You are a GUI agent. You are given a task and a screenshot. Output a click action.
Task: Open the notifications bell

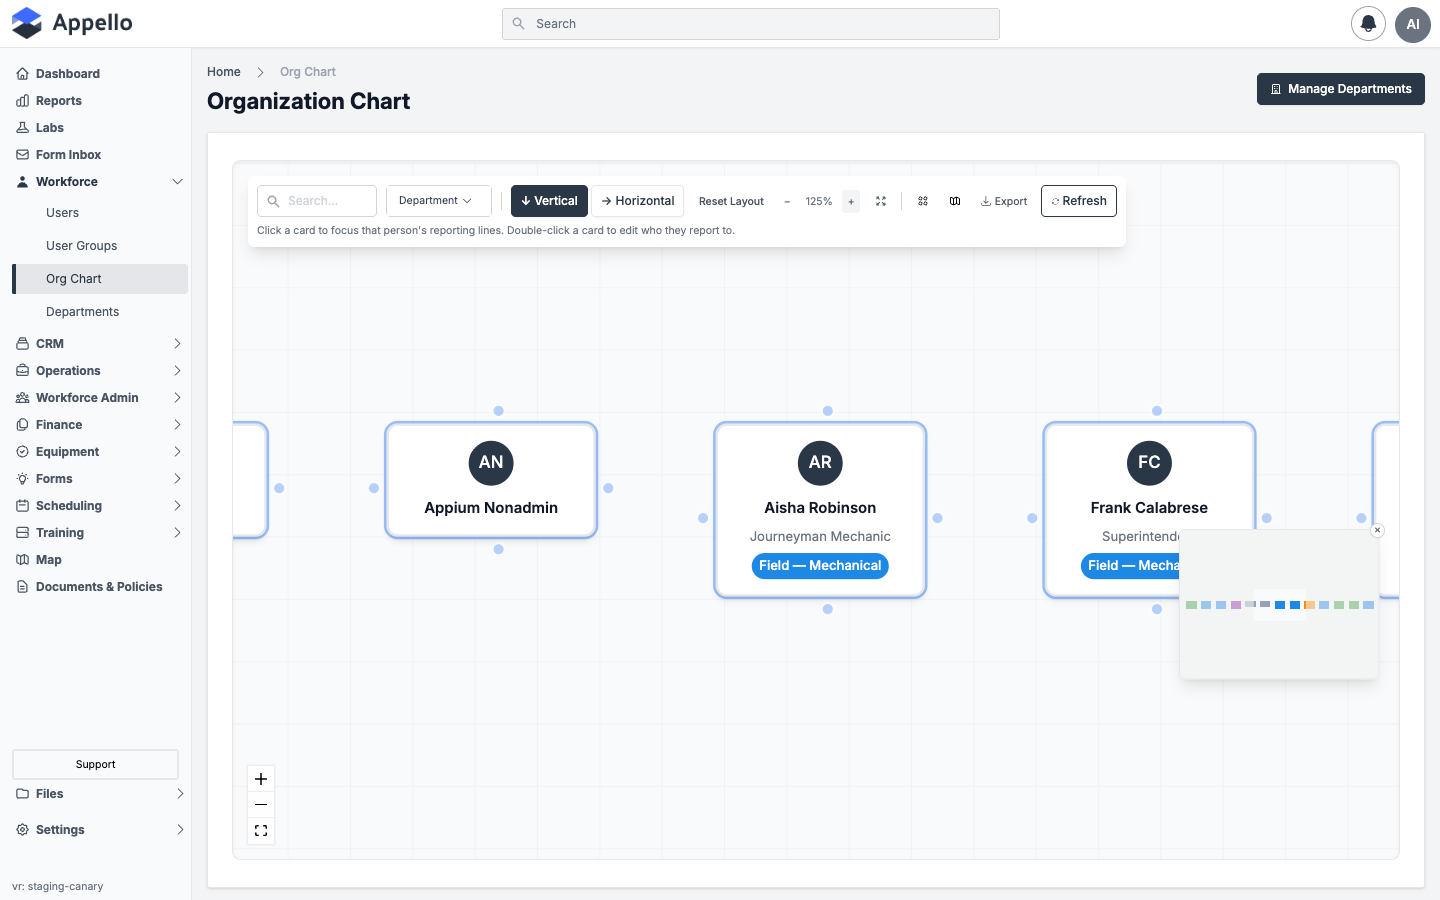(x=1368, y=24)
